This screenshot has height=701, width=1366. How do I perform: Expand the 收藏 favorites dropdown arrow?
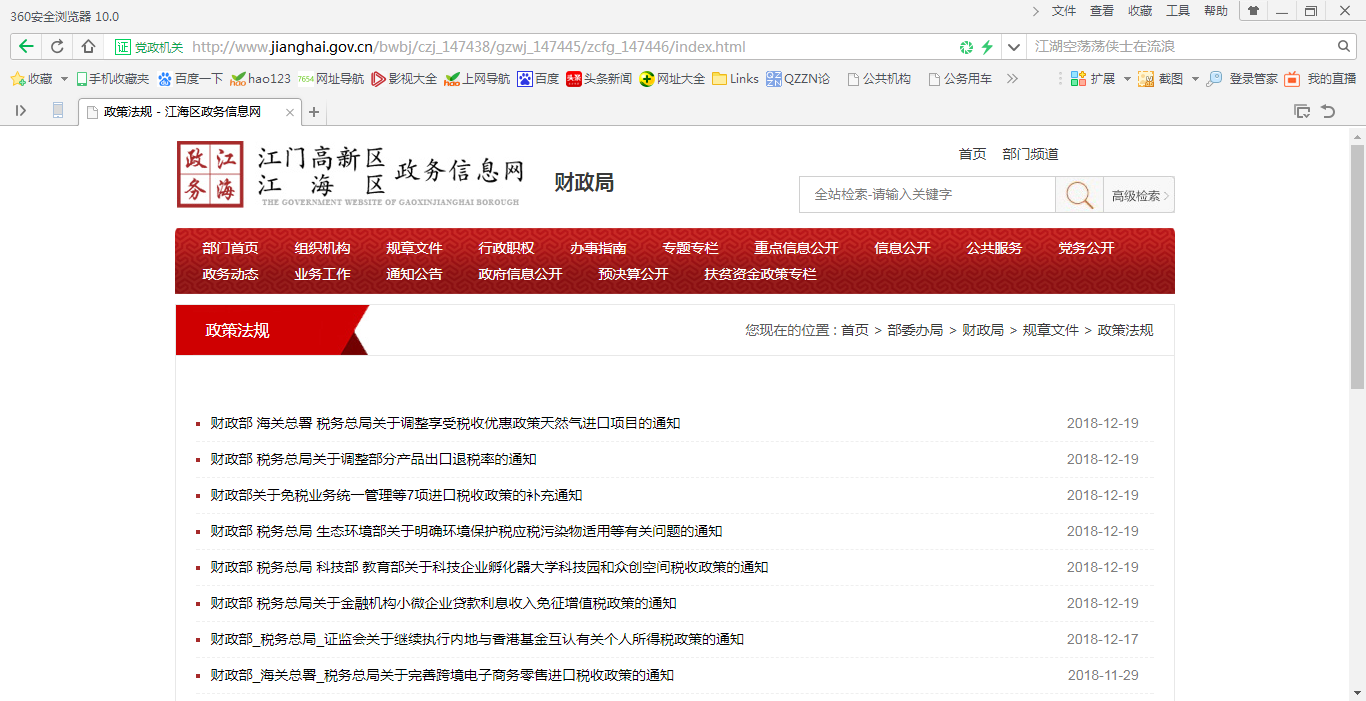(x=65, y=79)
